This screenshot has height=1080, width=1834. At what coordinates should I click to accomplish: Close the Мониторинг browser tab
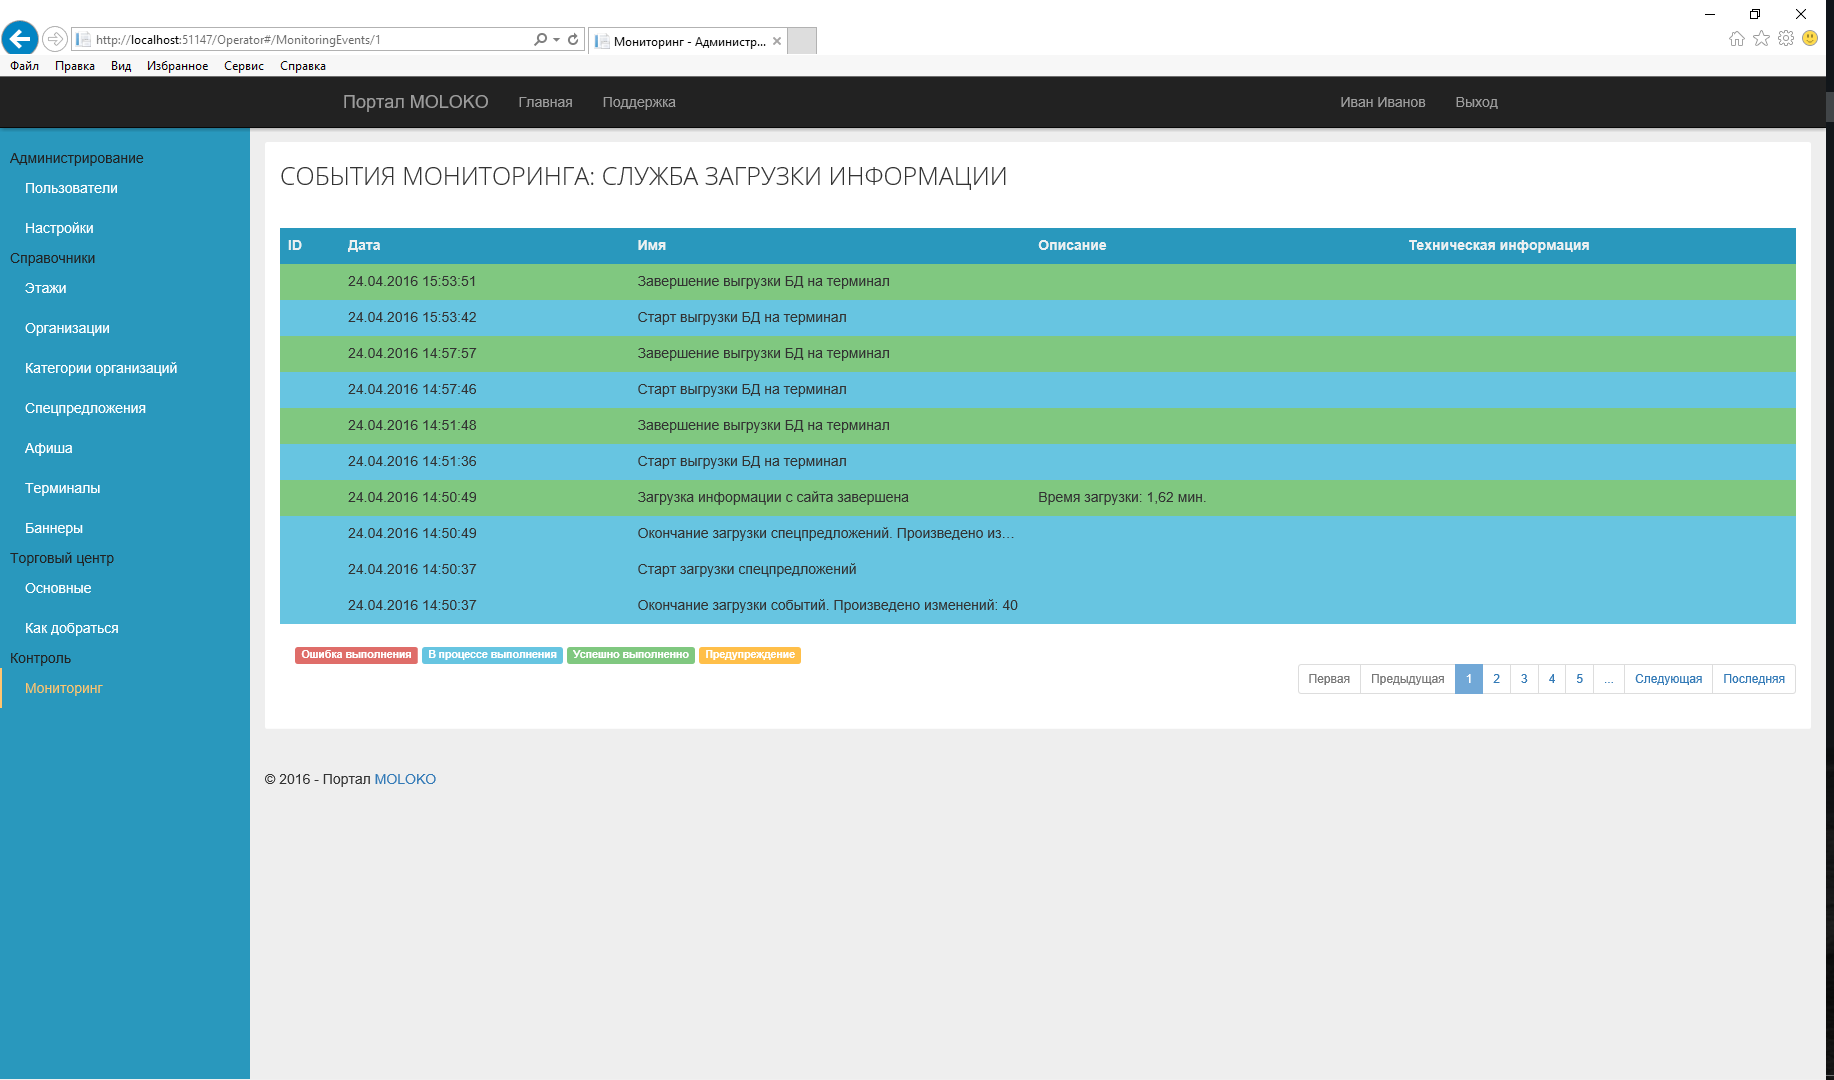777,41
